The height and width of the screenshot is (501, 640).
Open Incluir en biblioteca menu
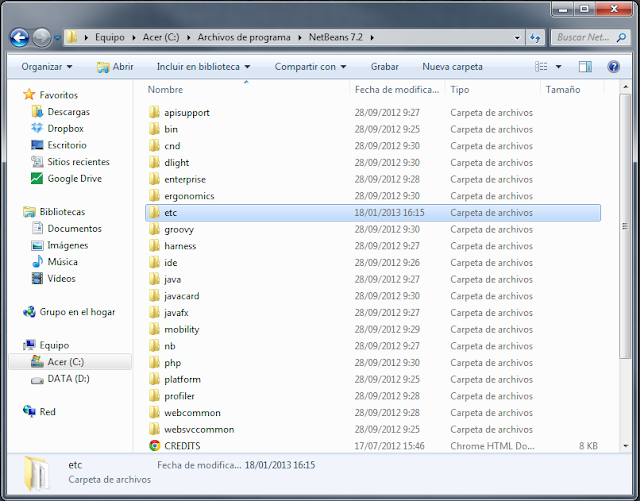click(203, 67)
